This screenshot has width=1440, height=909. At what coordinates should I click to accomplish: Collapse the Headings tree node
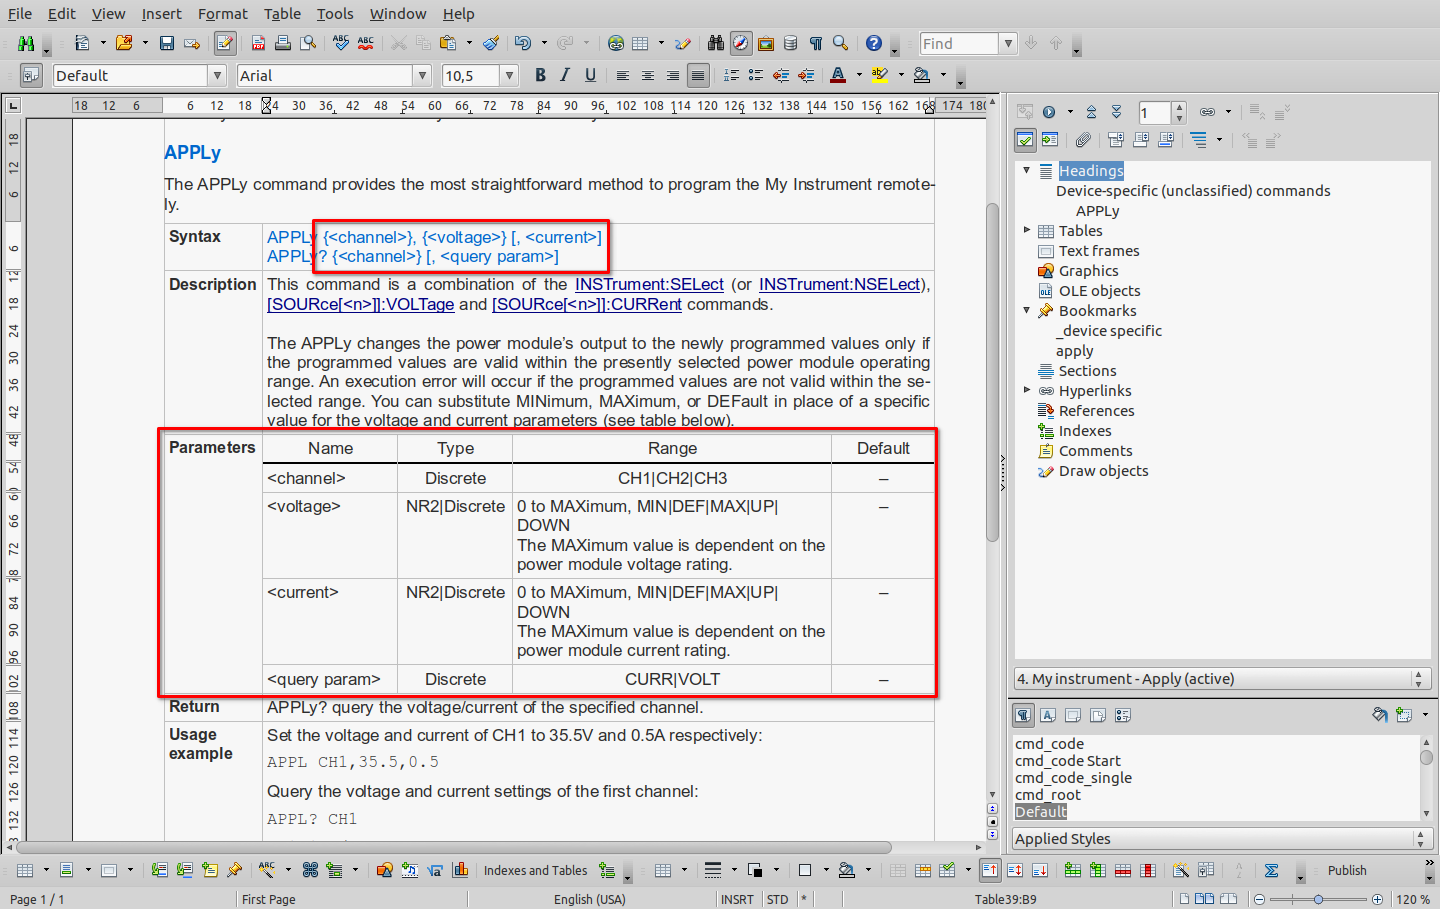[x=1026, y=170]
